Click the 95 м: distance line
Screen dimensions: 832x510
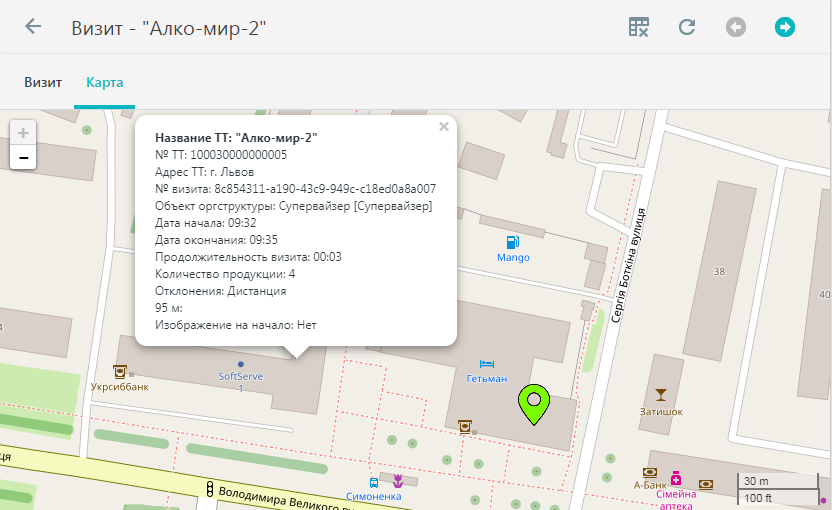pyautogui.click(x=169, y=308)
